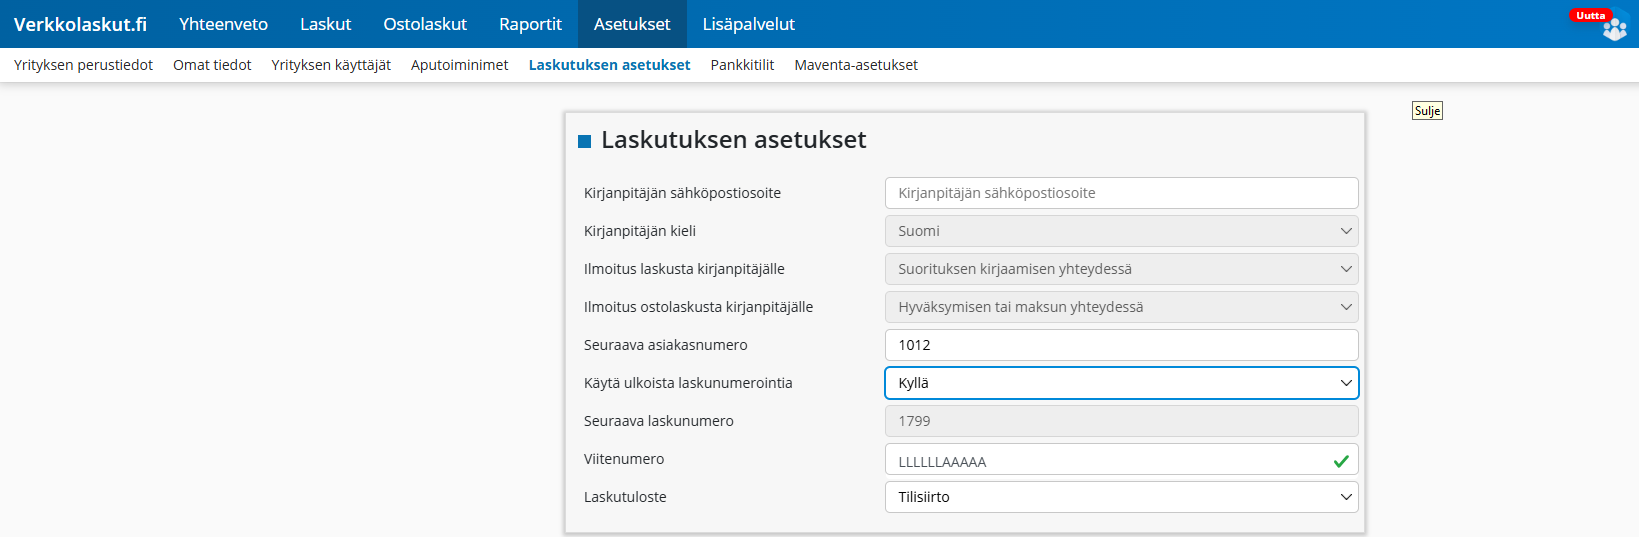Open the Lisäpalvelut menu

tap(748, 24)
